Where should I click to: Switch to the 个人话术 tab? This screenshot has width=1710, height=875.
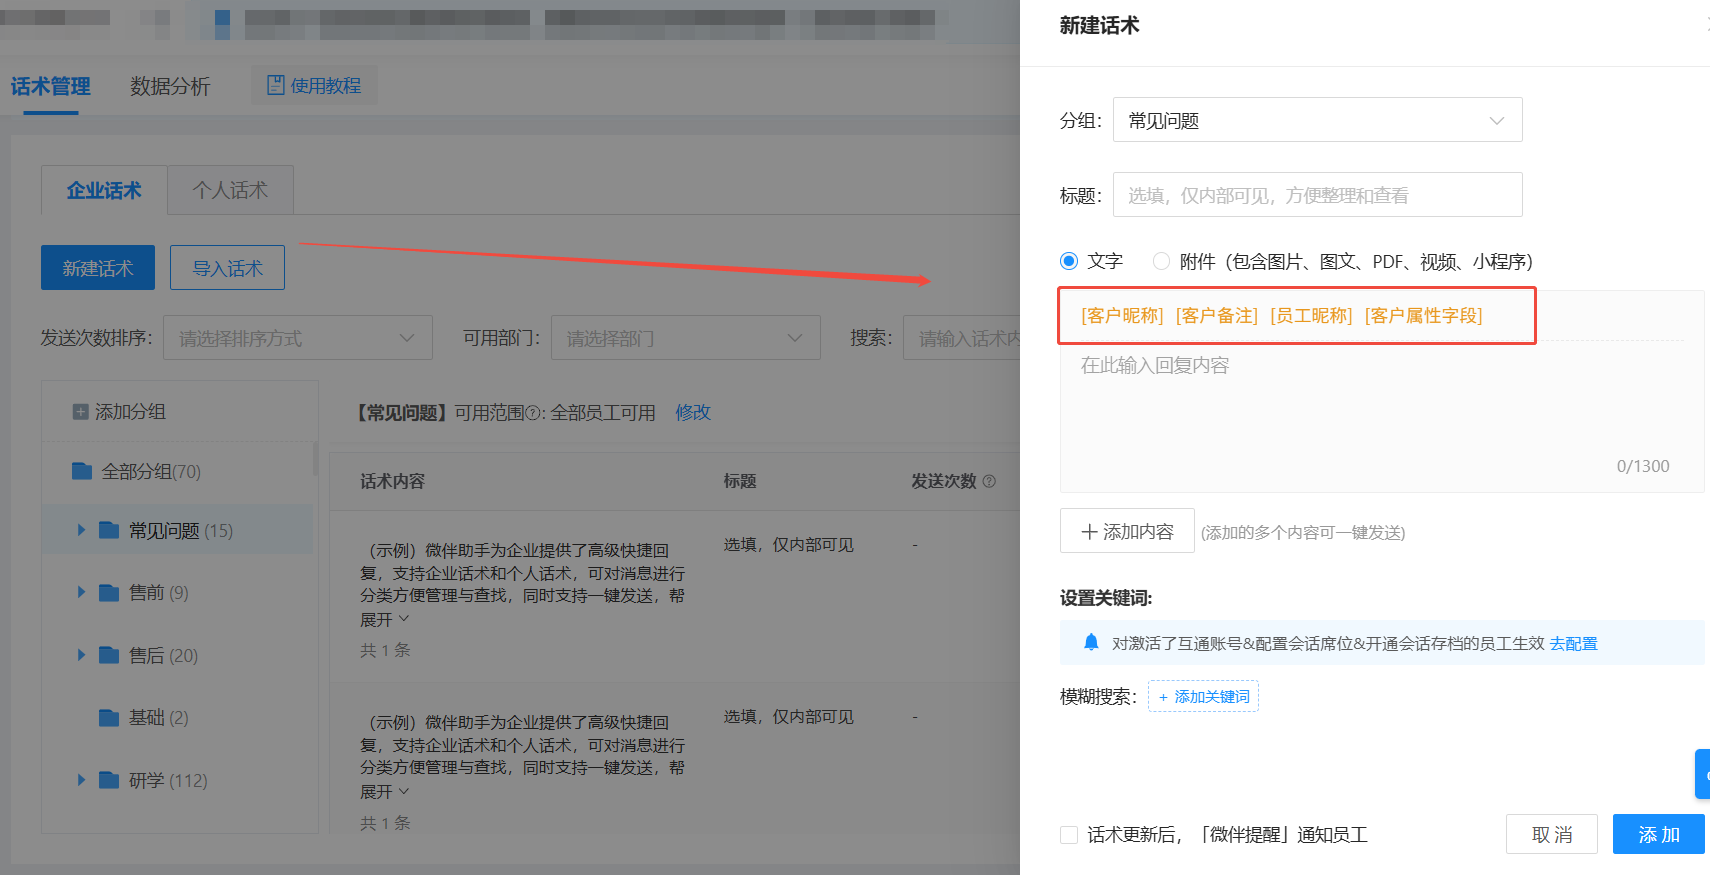pos(230,190)
